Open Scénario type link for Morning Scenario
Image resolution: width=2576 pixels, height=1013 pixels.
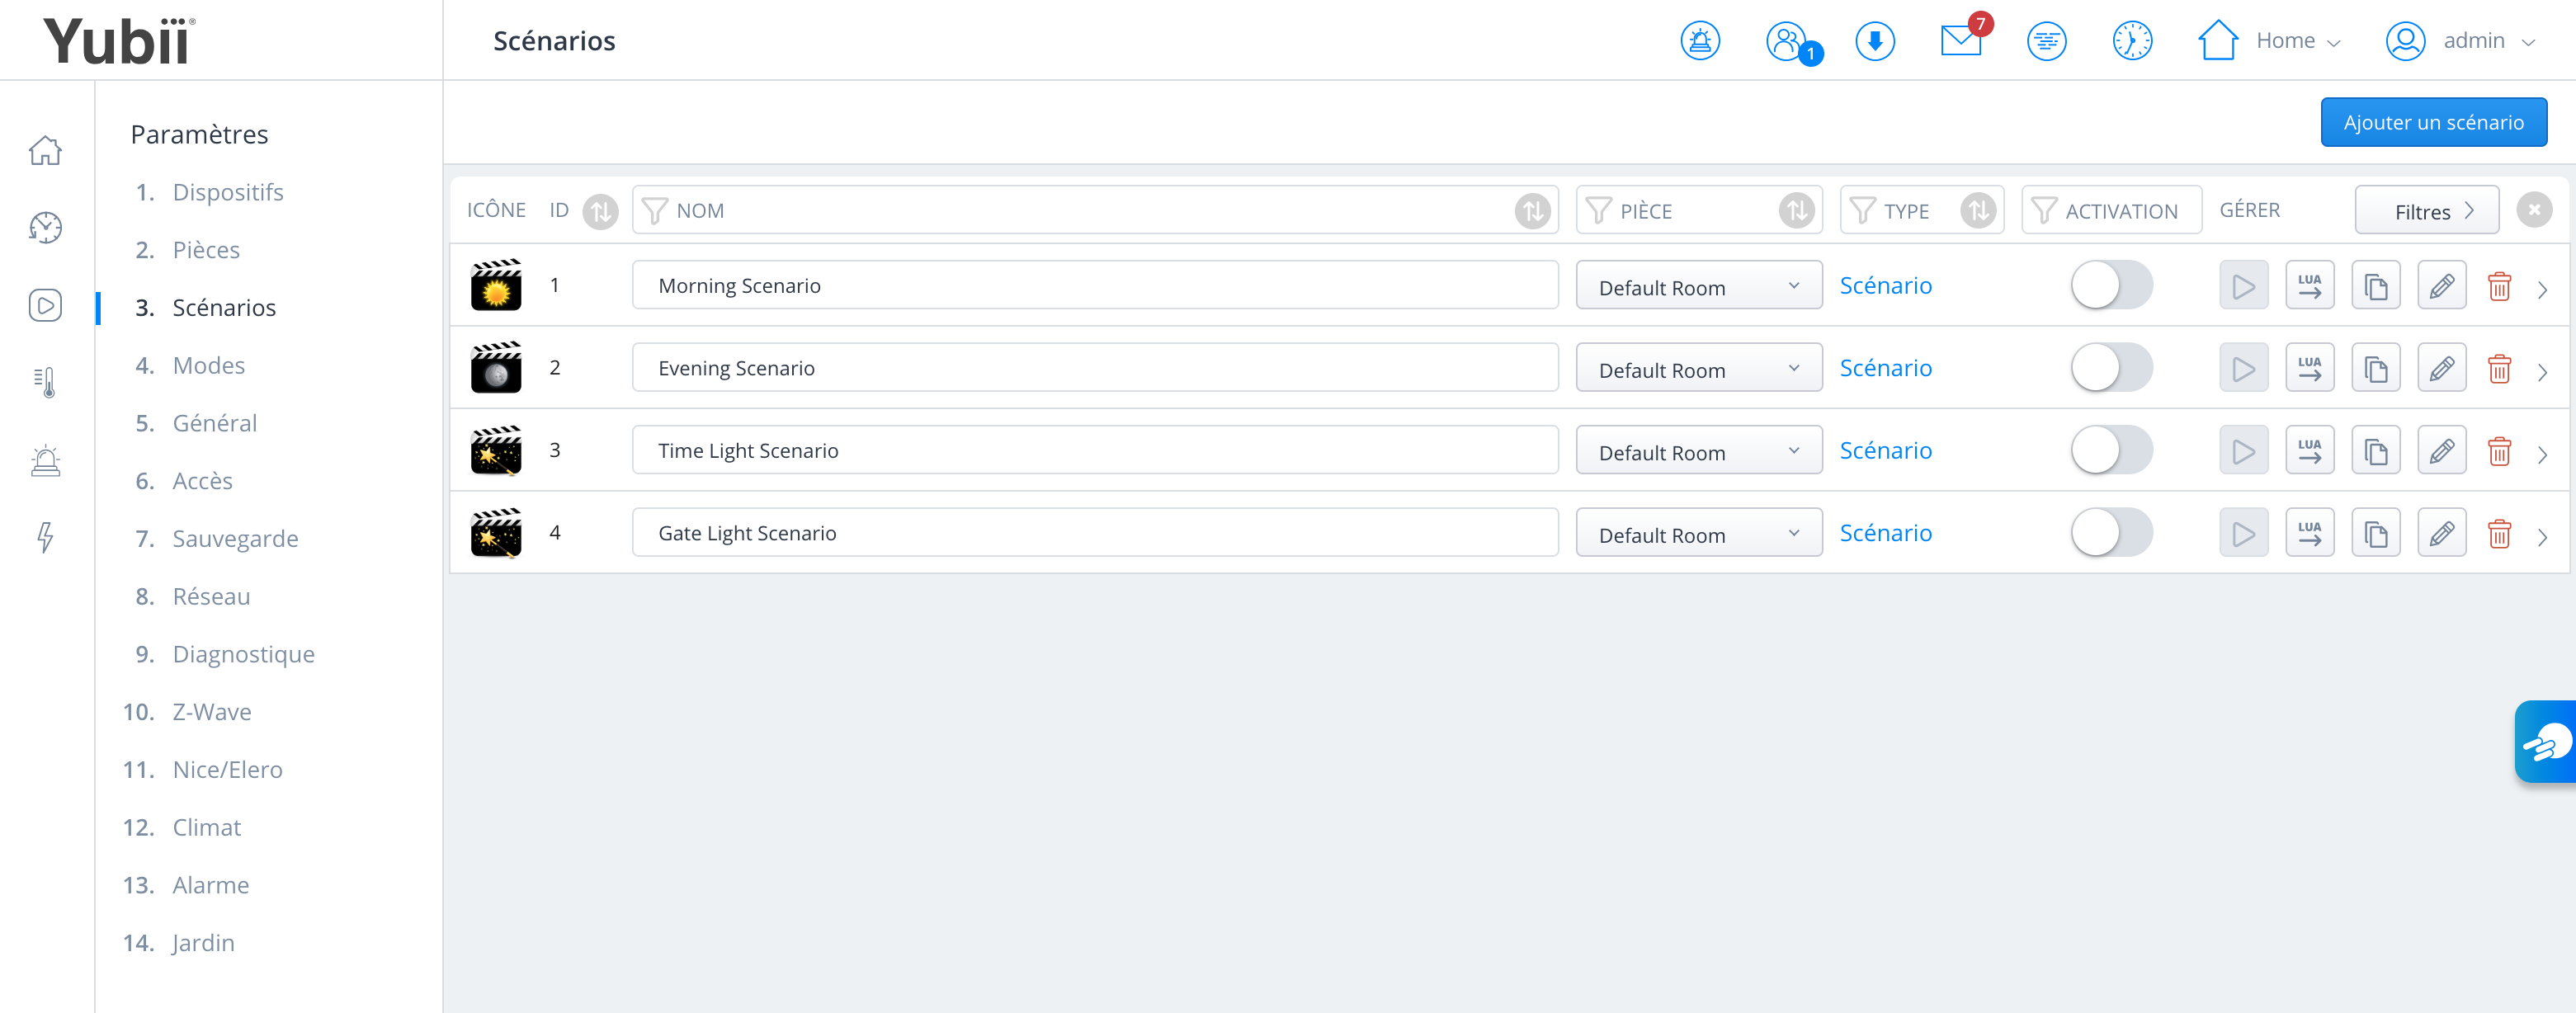tap(1886, 286)
